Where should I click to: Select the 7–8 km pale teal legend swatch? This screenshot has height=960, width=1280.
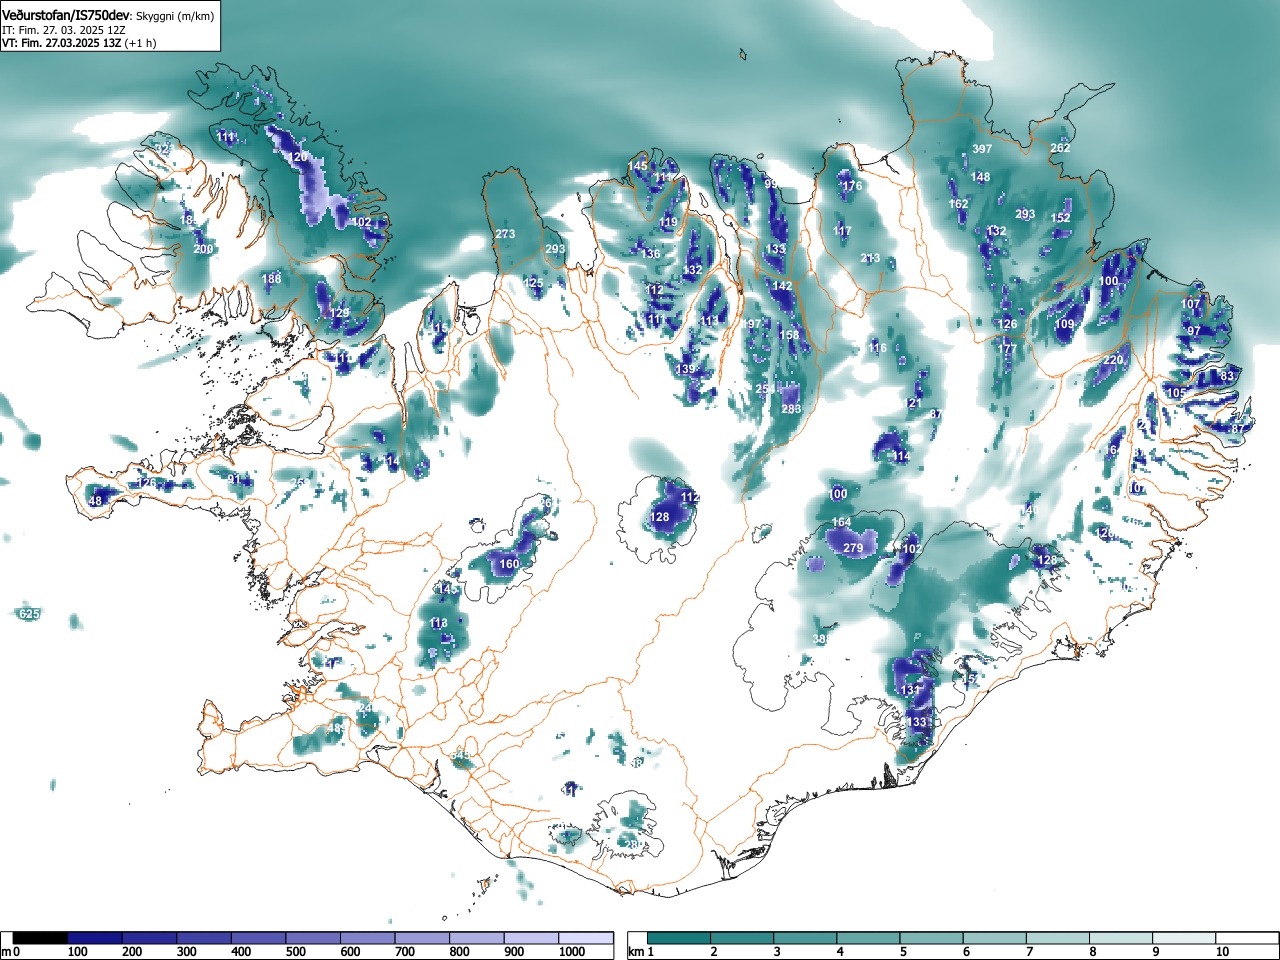coord(1058,938)
